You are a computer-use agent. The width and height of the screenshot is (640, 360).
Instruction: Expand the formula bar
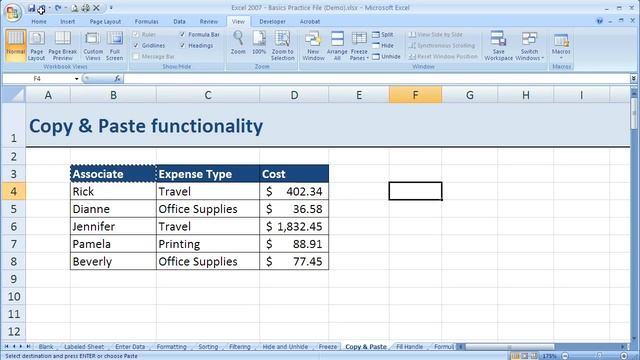[633, 78]
